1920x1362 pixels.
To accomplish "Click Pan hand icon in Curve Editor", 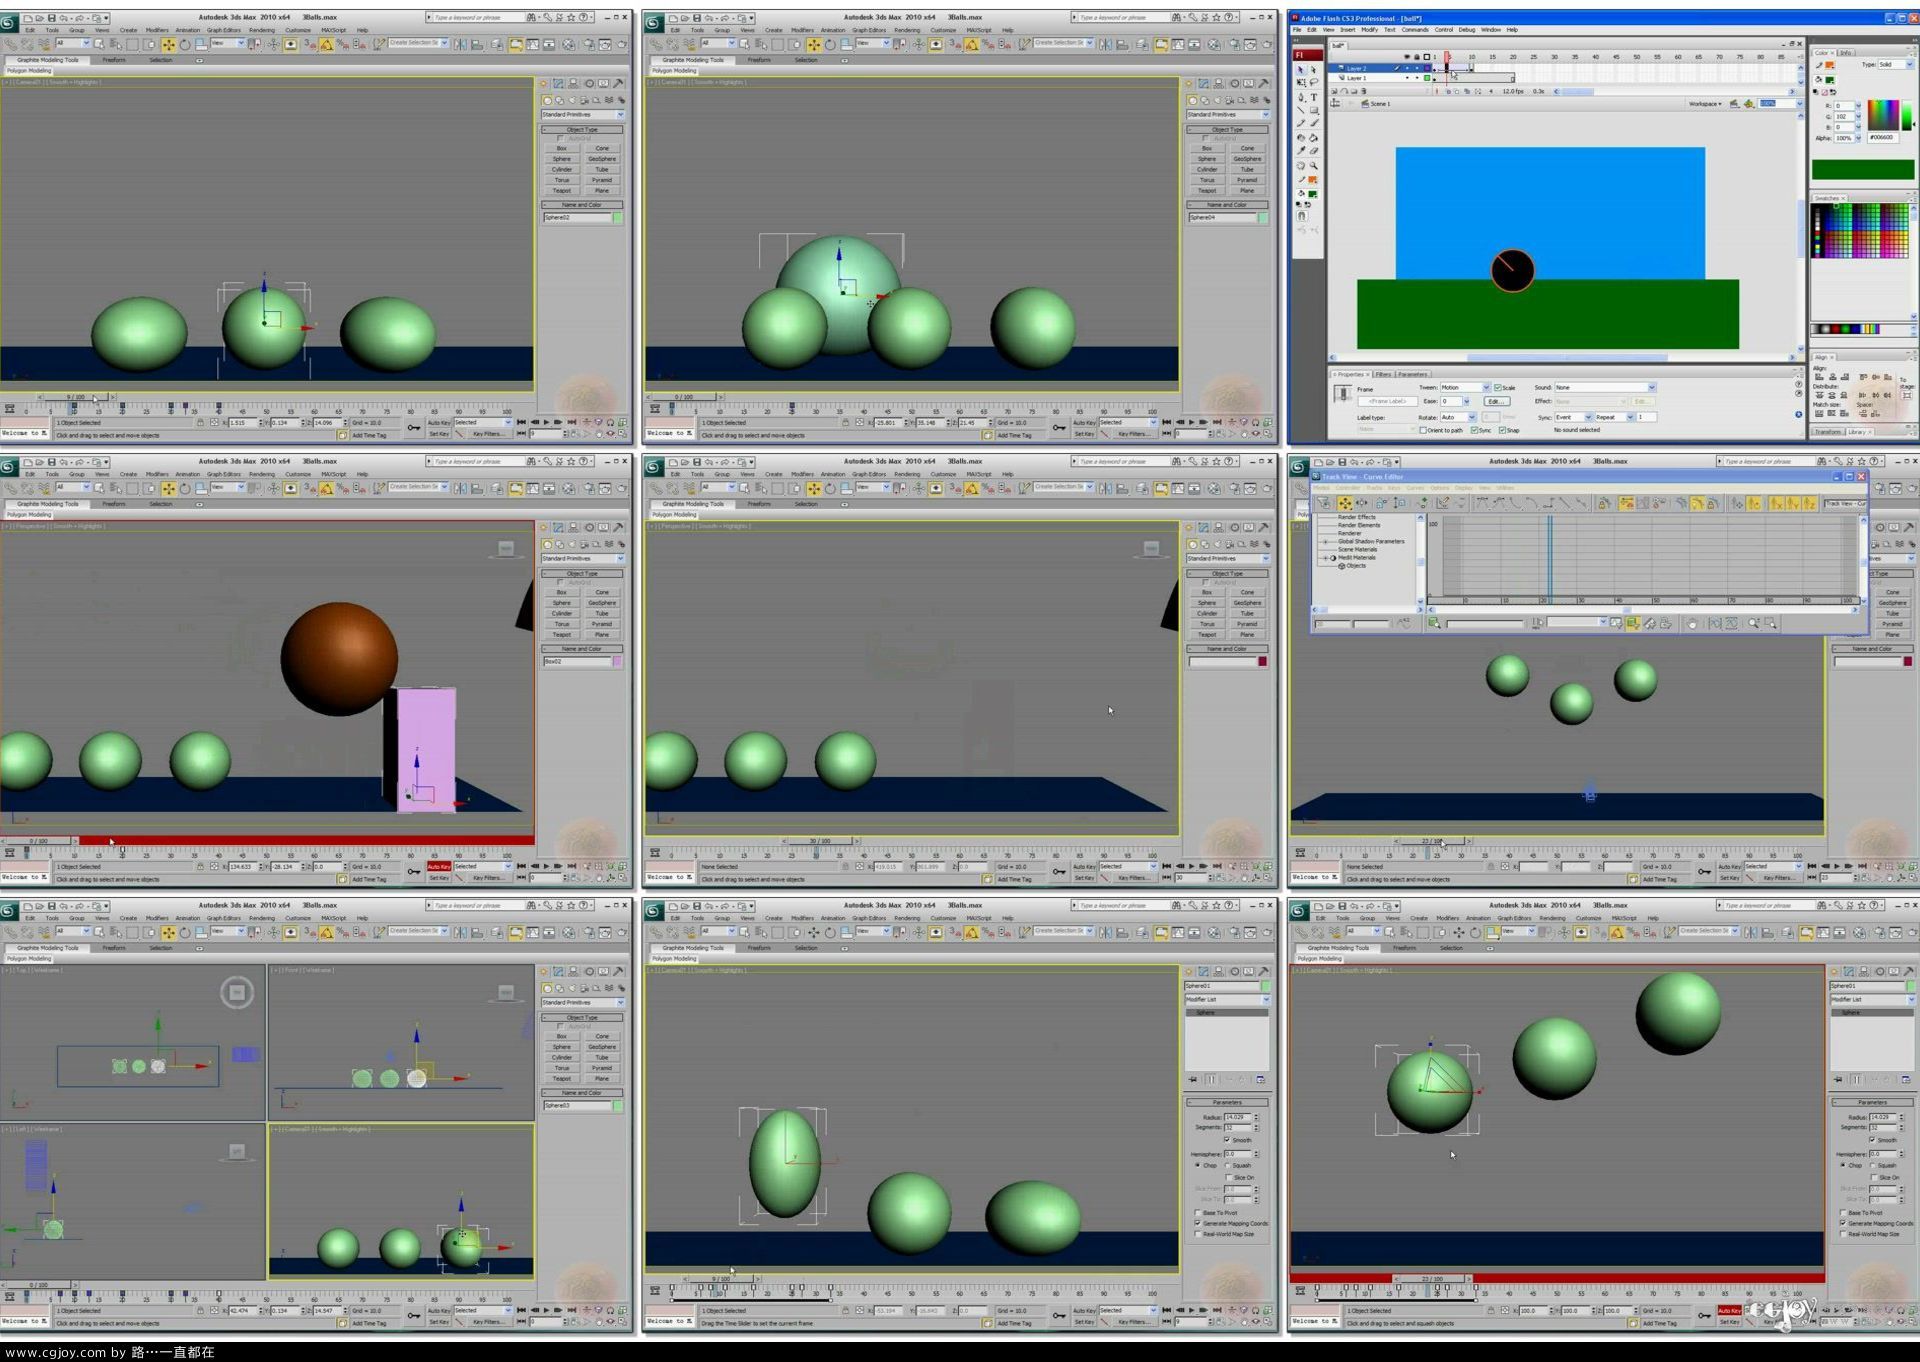I will (1692, 623).
